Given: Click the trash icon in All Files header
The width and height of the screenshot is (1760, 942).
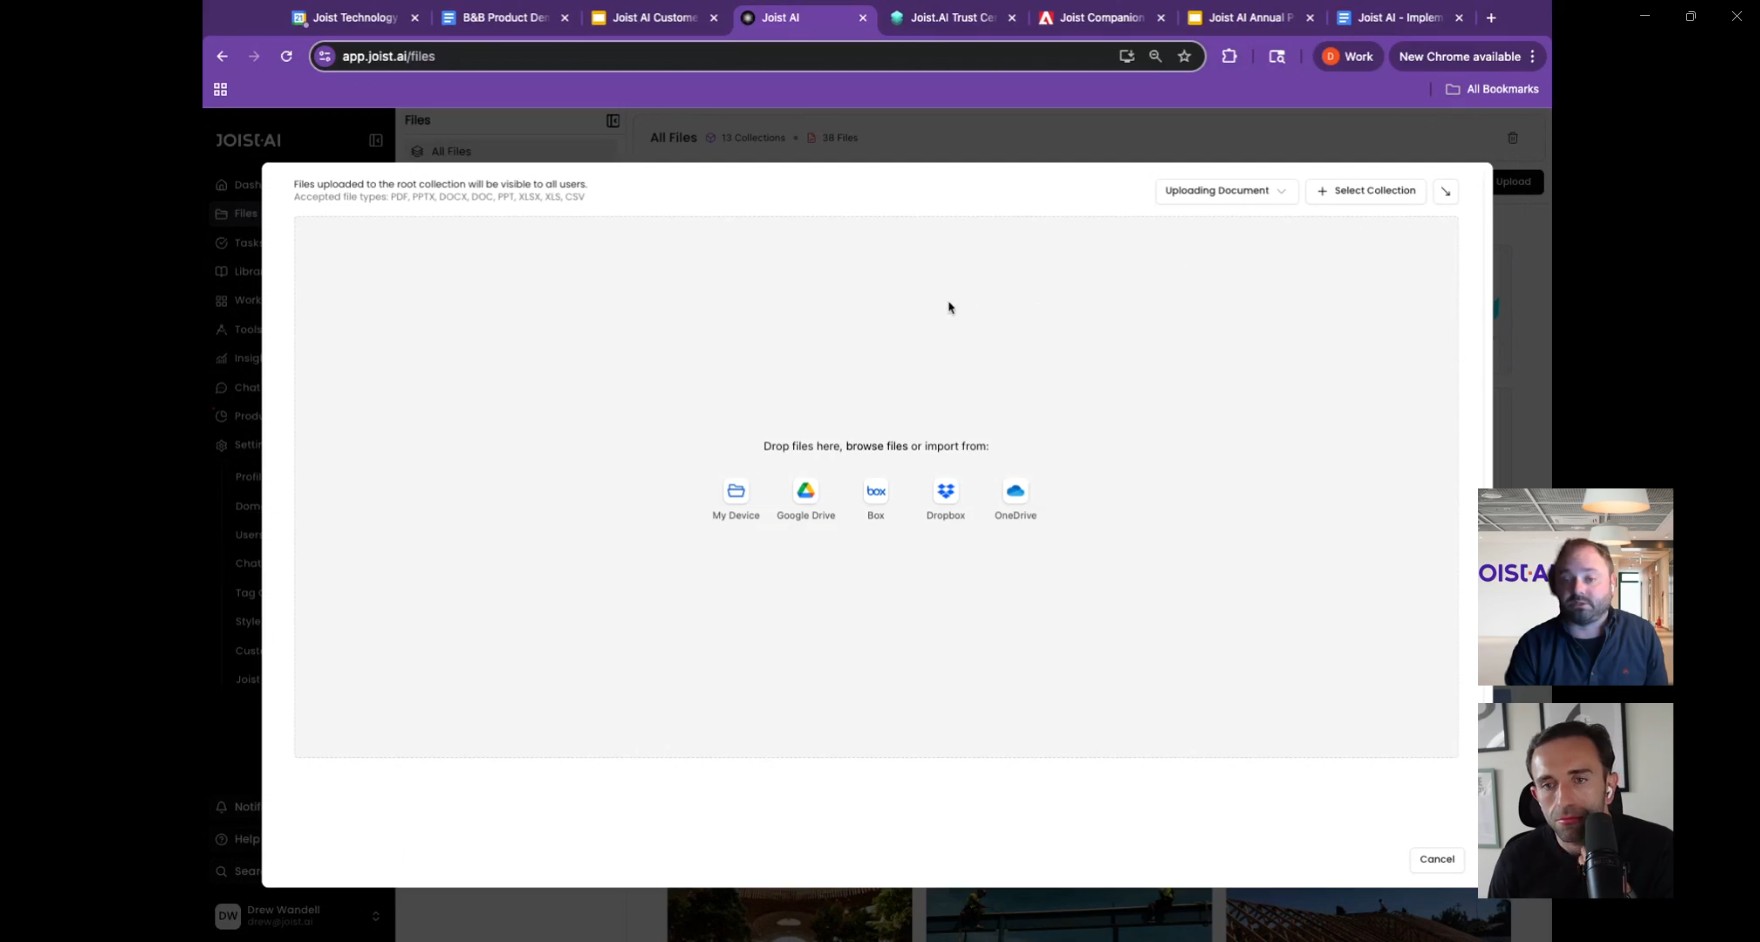Looking at the screenshot, I should (x=1513, y=138).
